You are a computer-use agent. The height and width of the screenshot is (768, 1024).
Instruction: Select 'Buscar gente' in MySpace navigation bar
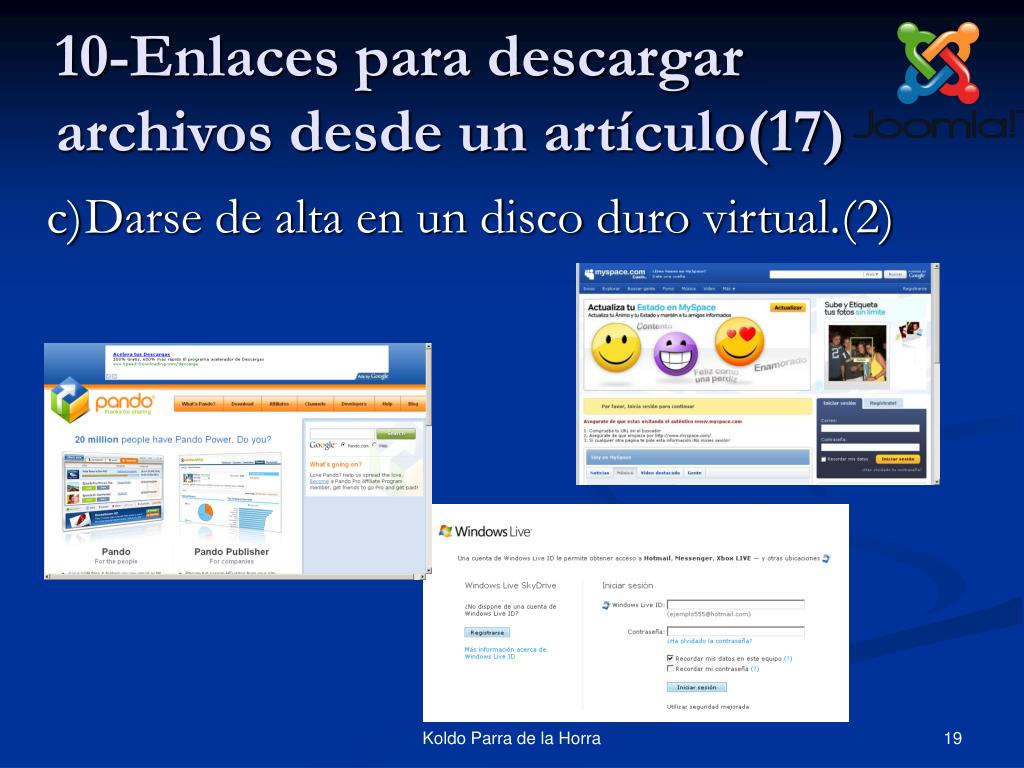point(641,288)
